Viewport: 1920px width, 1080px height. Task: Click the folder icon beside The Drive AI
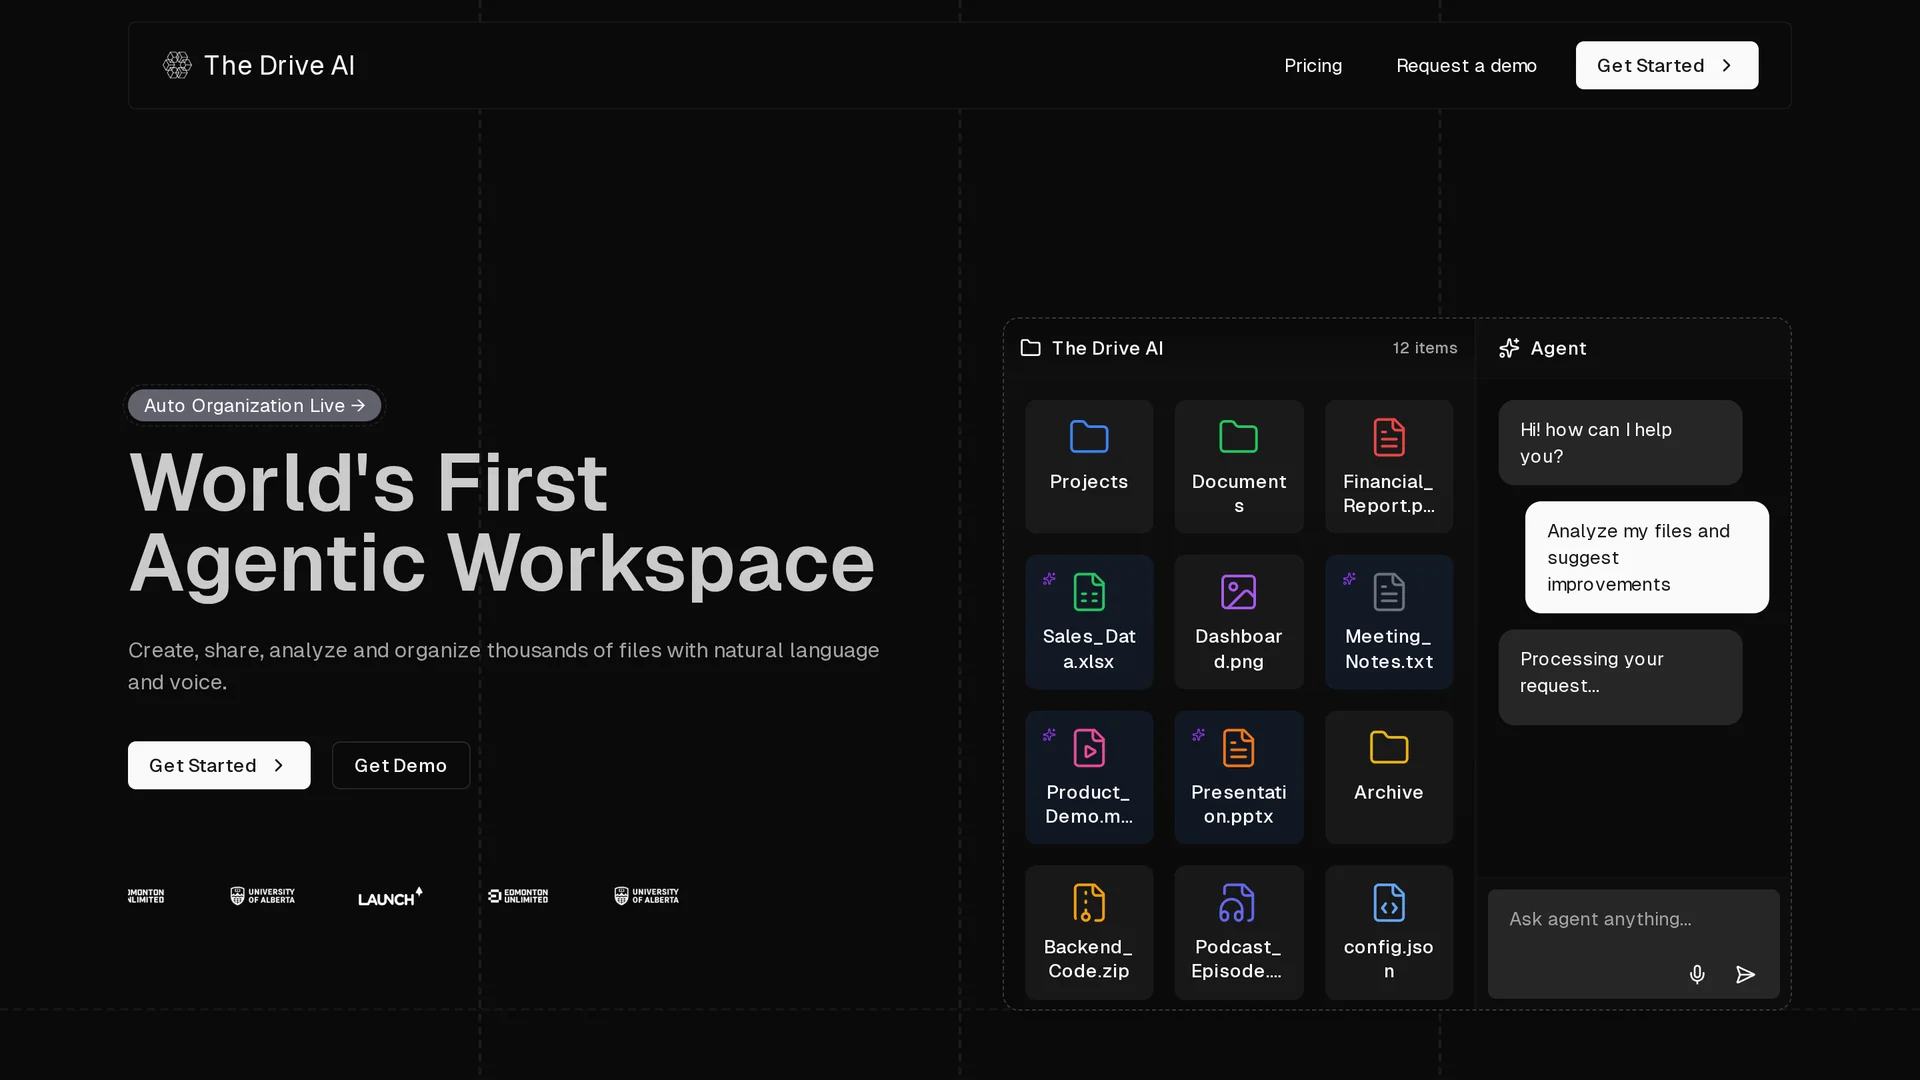click(x=1030, y=348)
